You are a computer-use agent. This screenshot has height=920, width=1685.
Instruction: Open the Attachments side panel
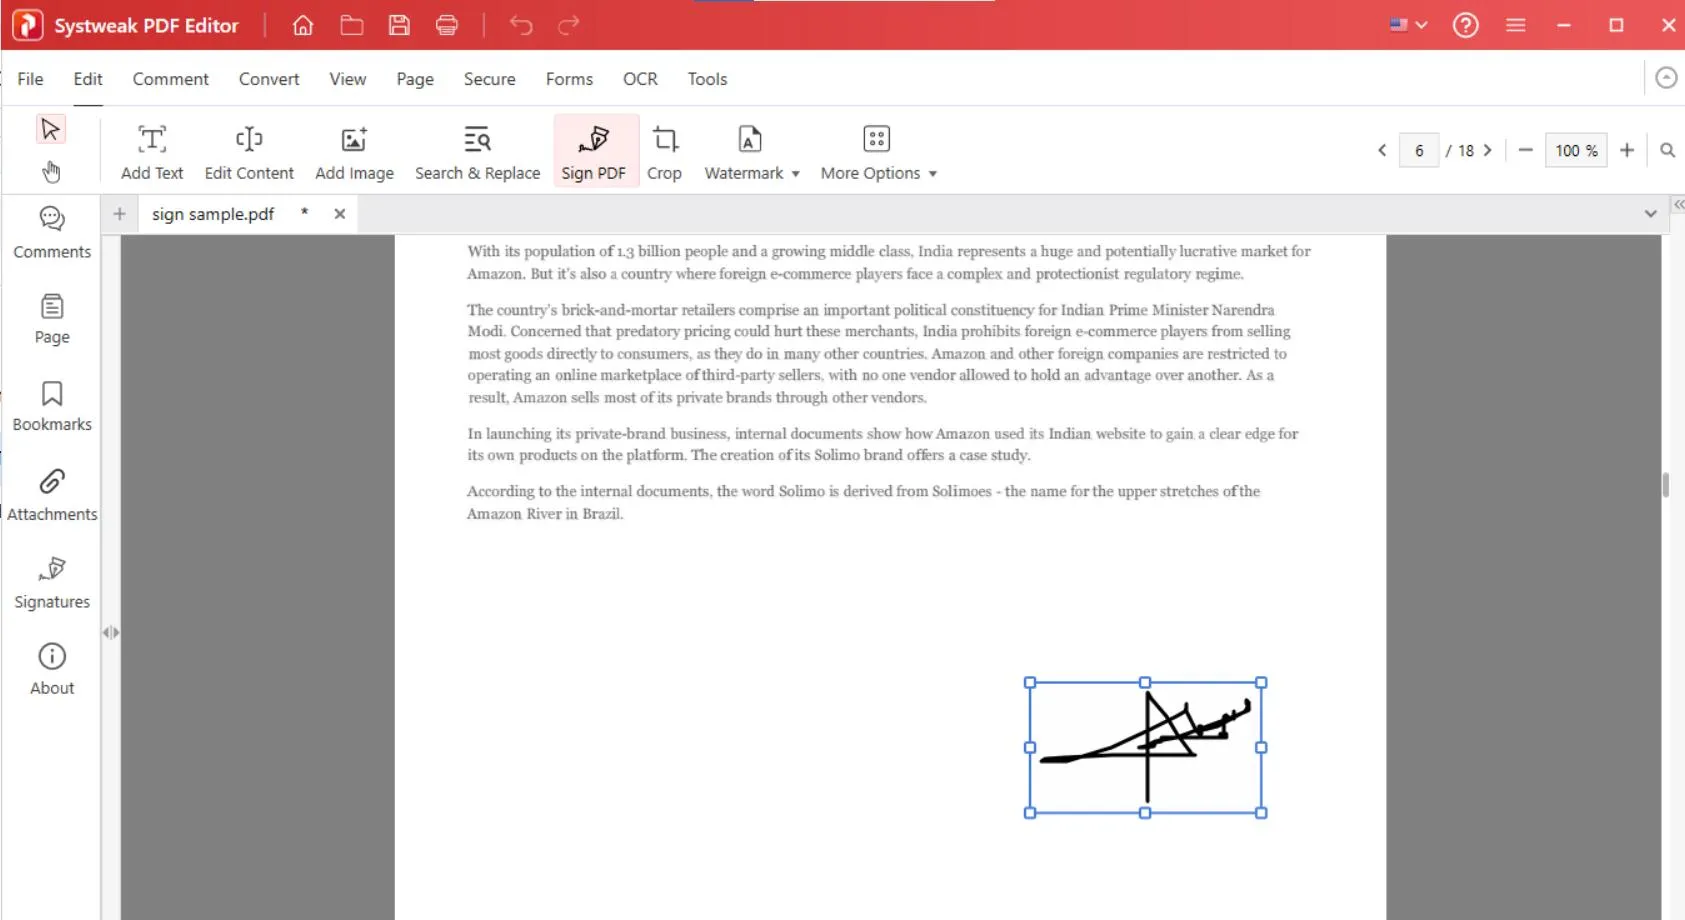(x=52, y=495)
